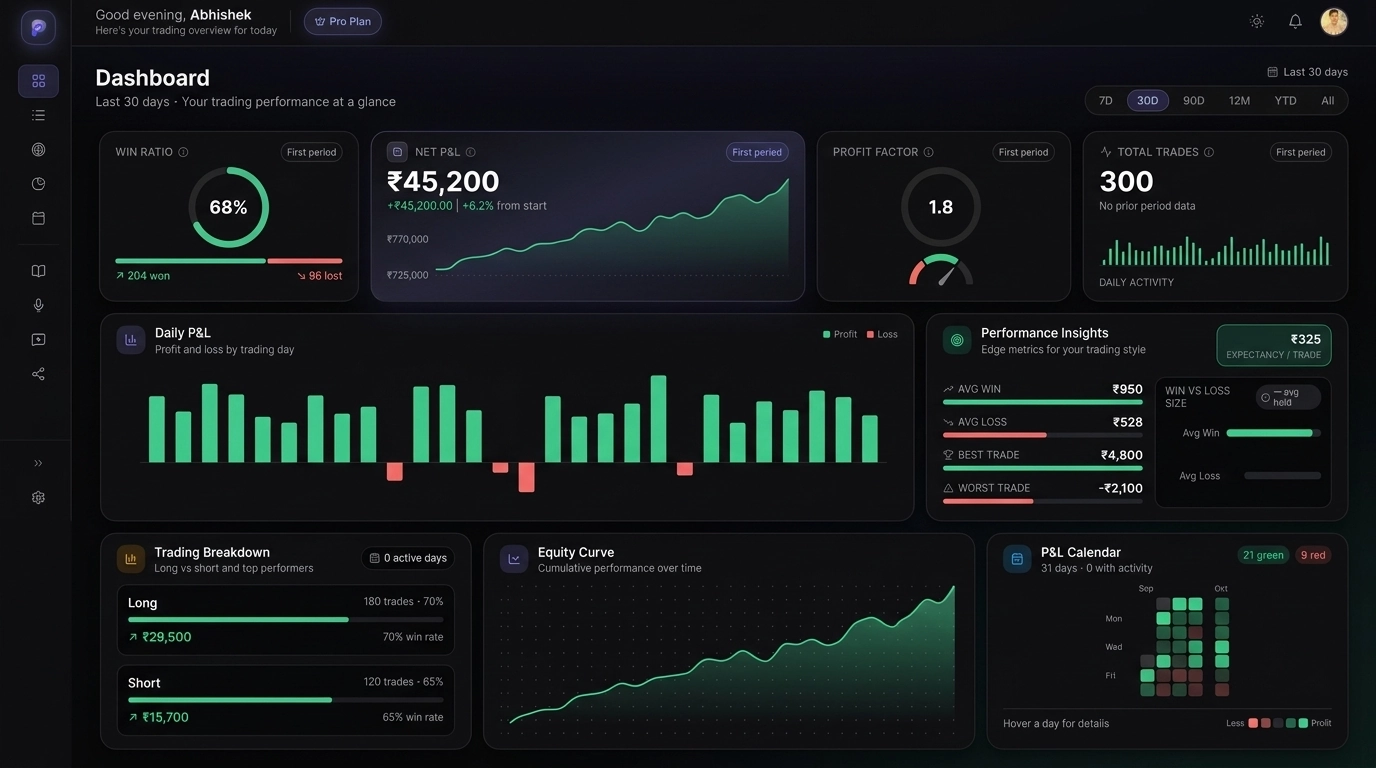
Task: Select the All time range
Action: tap(1327, 100)
